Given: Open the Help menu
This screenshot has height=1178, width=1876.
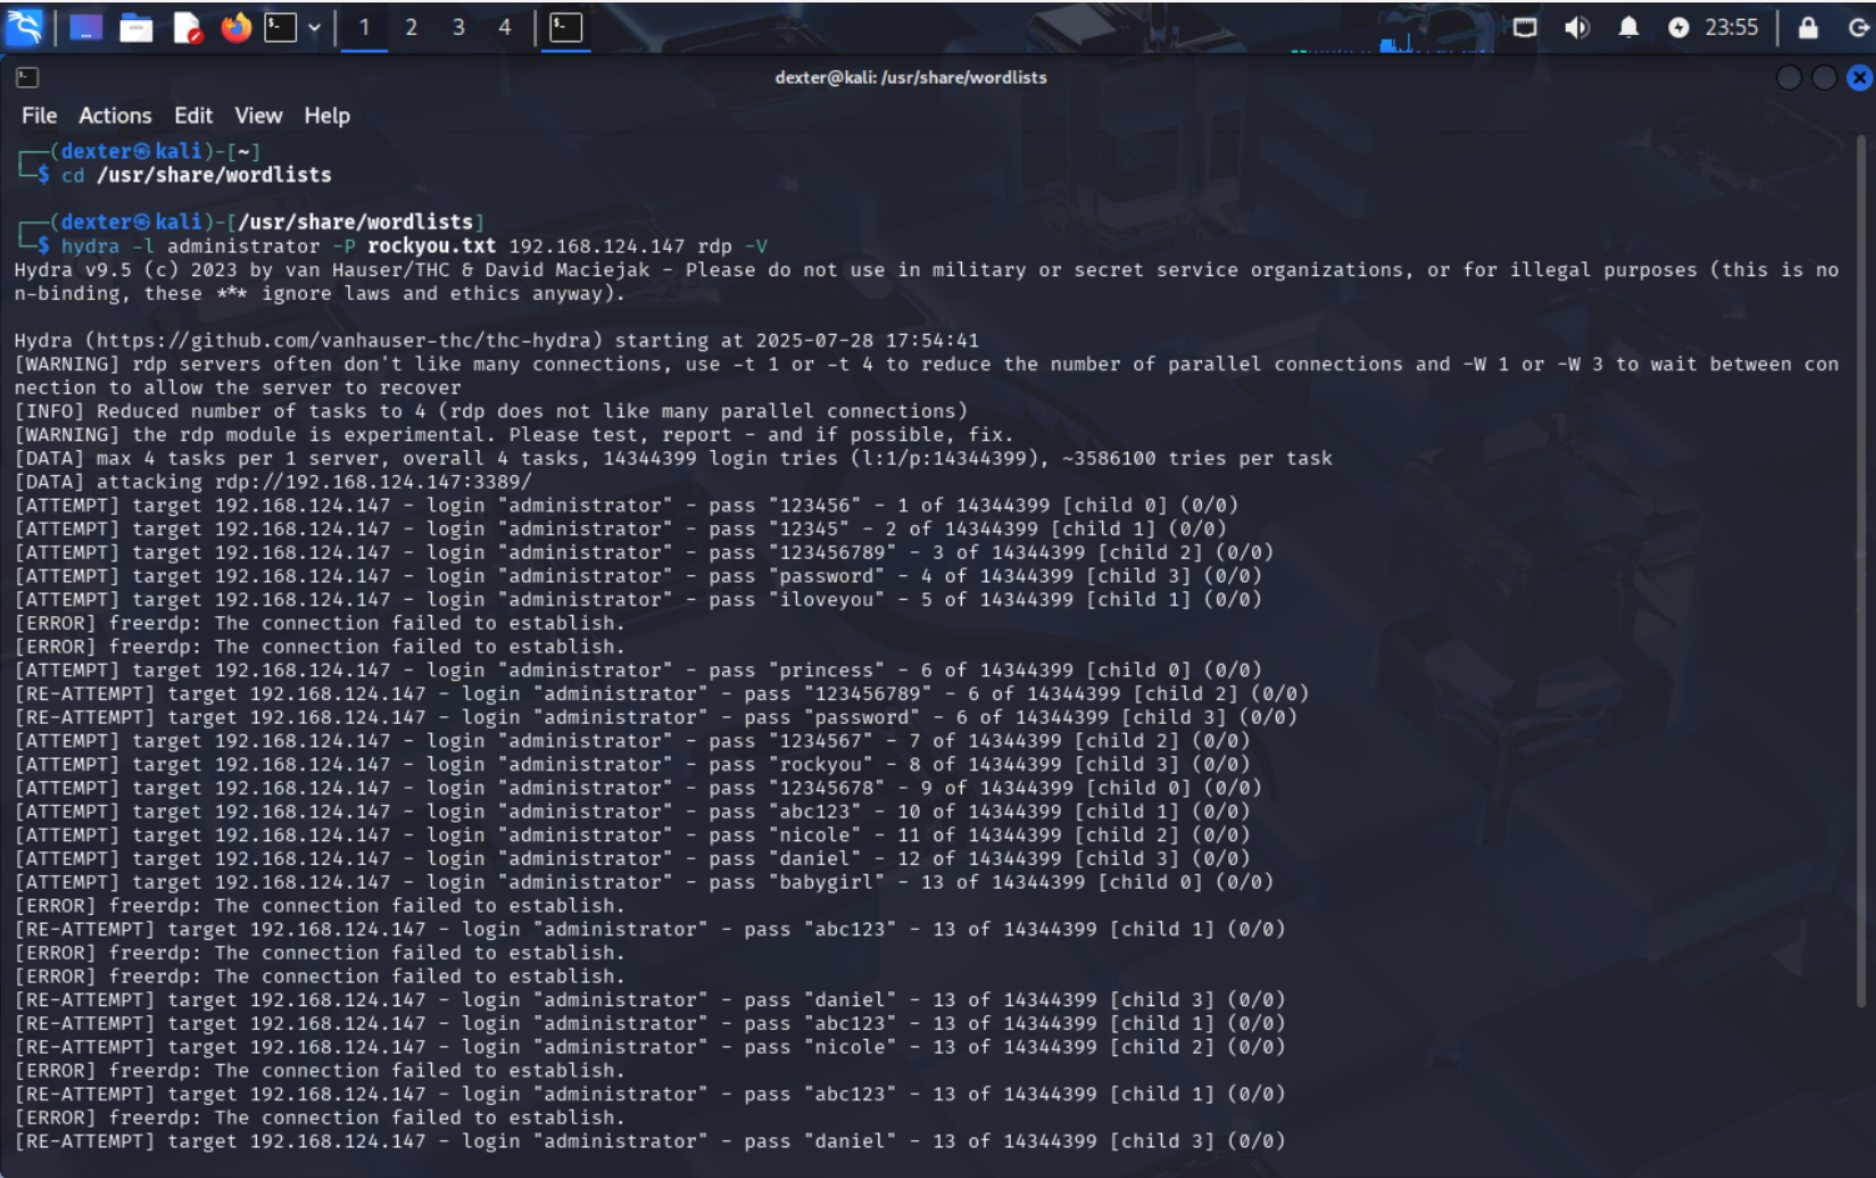Looking at the screenshot, I should pyautogui.click(x=327, y=116).
